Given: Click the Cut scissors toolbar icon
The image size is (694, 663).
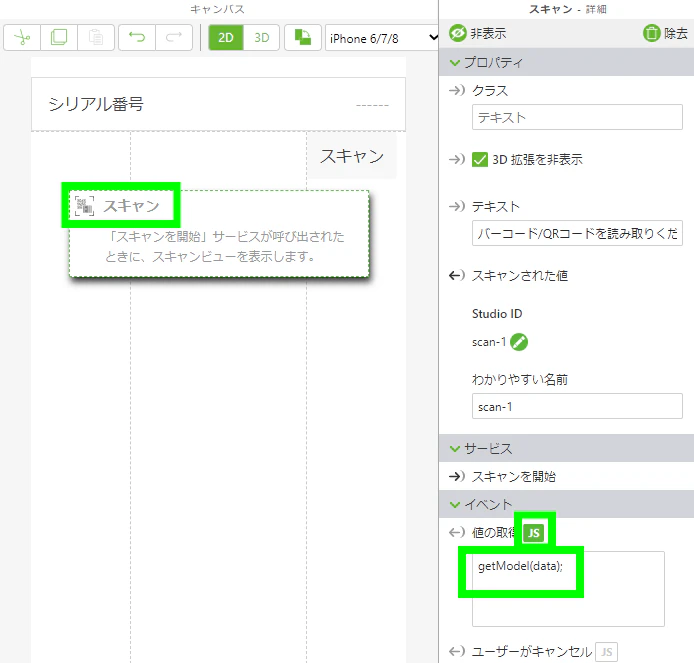Looking at the screenshot, I should click(22, 38).
